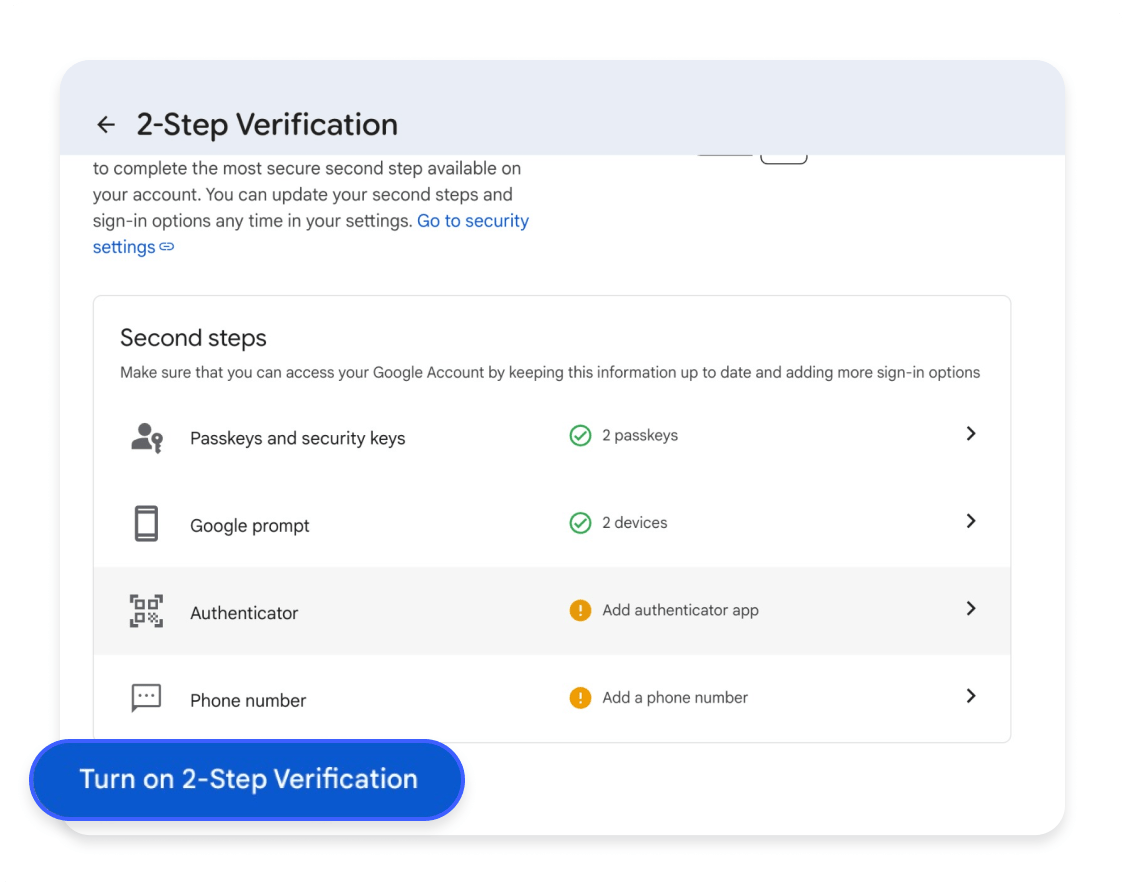Select the Google prompt label
The image size is (1125, 896).
[x=250, y=526]
